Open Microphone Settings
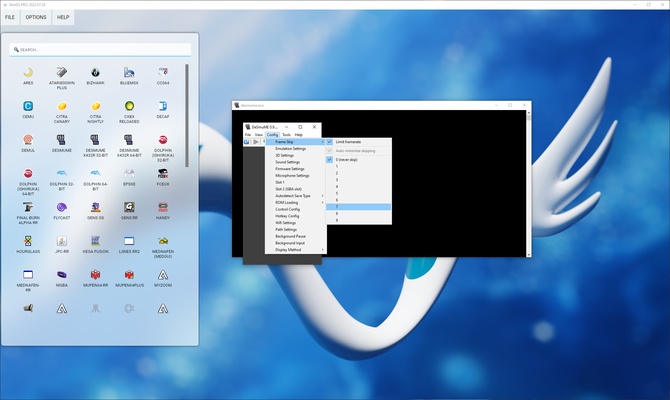 point(296,176)
